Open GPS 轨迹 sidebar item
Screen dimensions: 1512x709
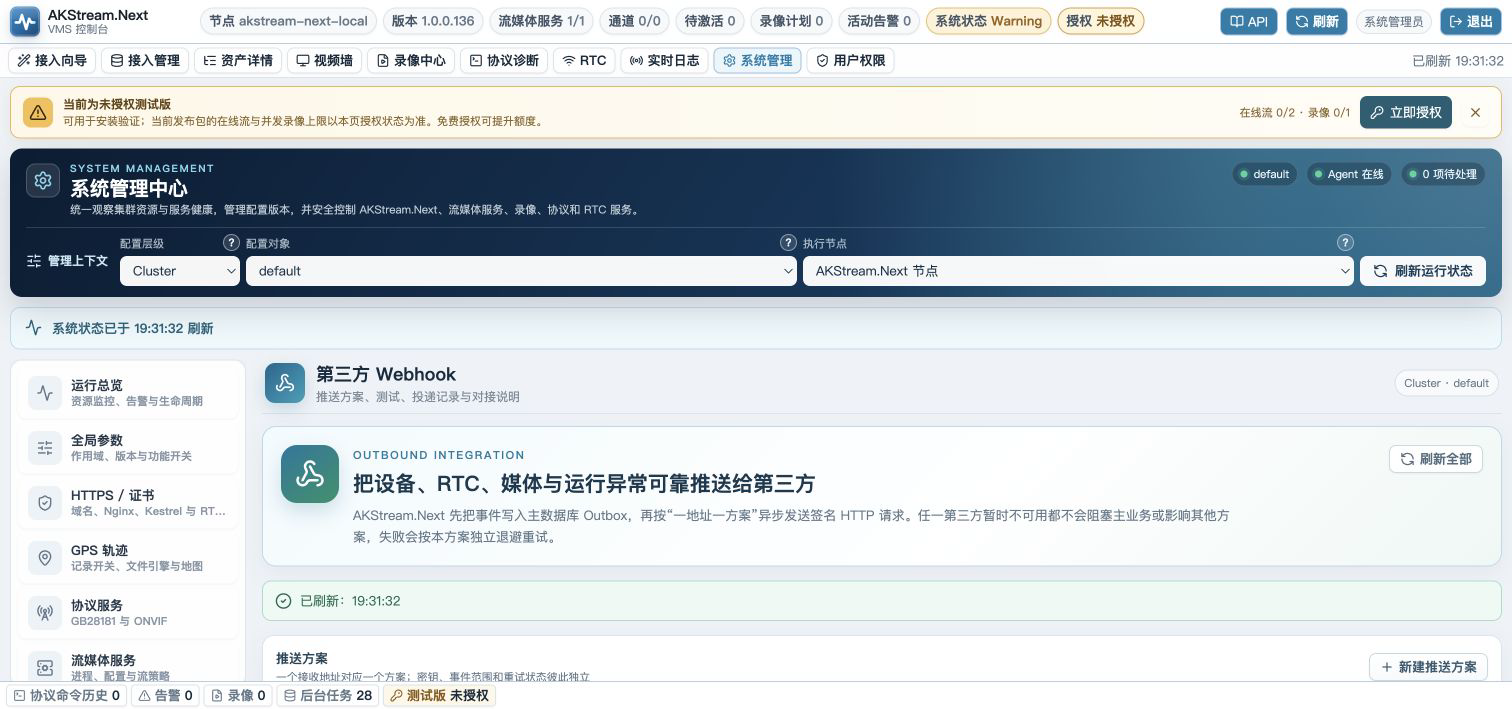click(x=128, y=558)
